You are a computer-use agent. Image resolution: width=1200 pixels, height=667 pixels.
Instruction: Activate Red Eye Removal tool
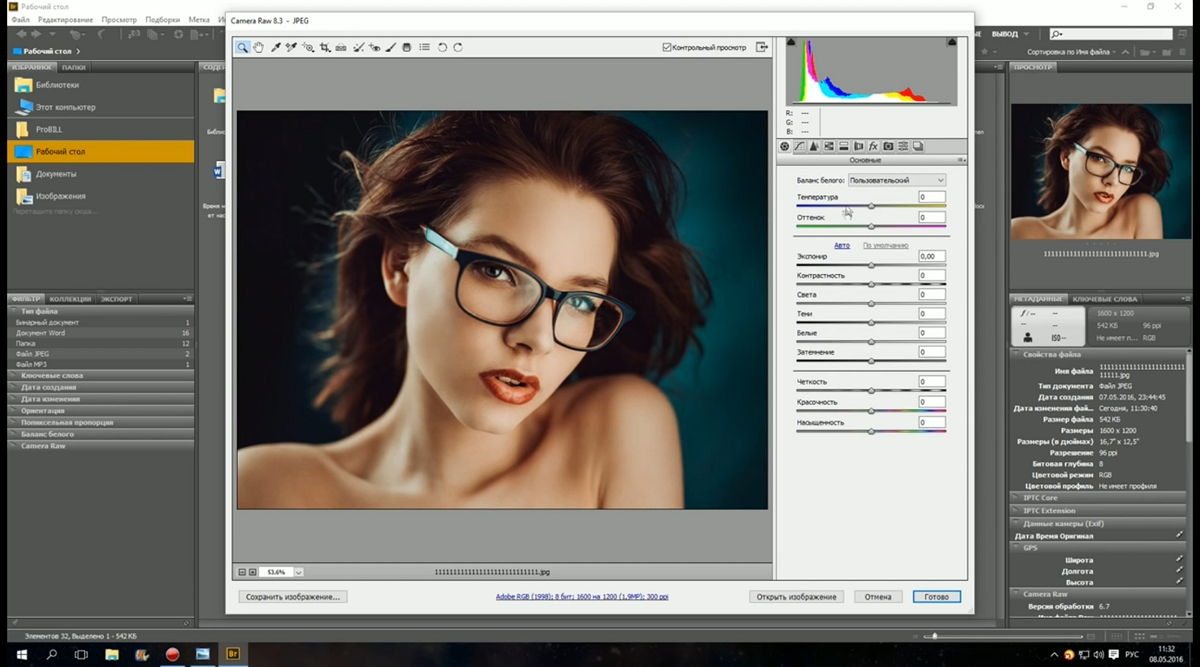(x=375, y=47)
